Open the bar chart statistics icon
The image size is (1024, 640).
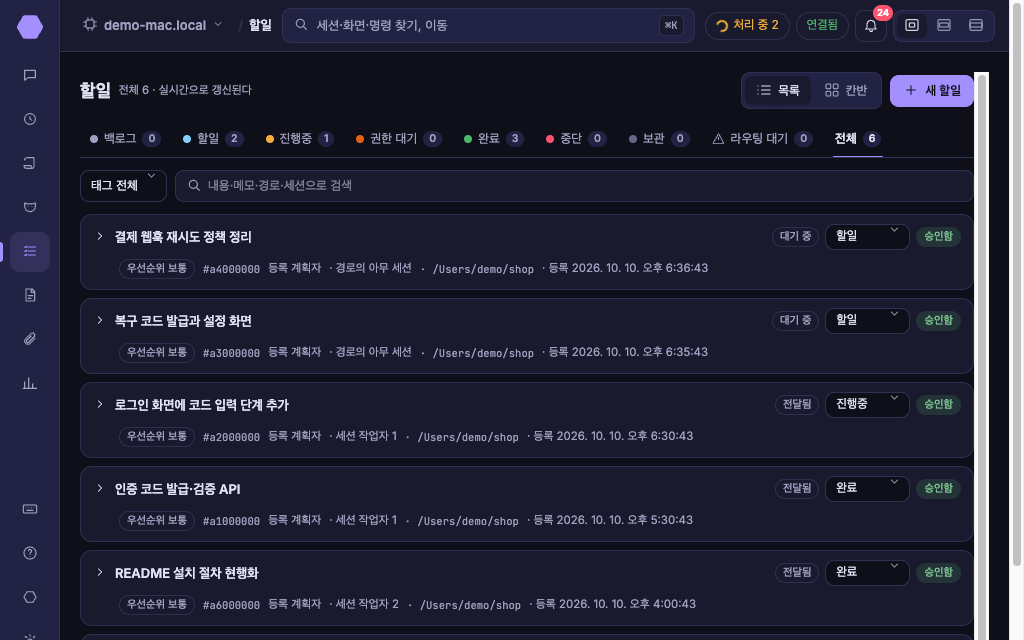tap(29, 383)
